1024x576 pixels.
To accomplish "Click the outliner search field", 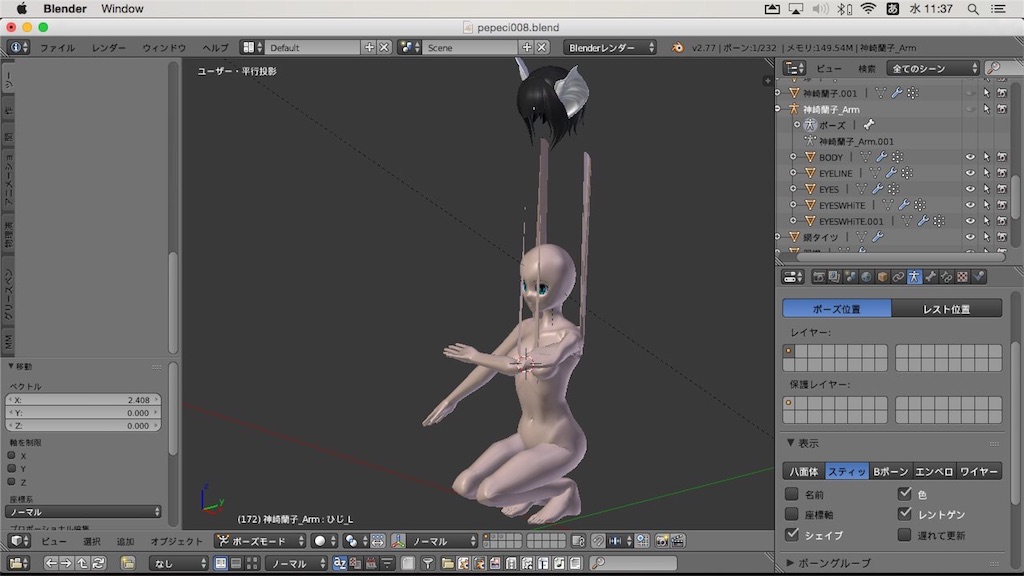I will coord(1004,69).
